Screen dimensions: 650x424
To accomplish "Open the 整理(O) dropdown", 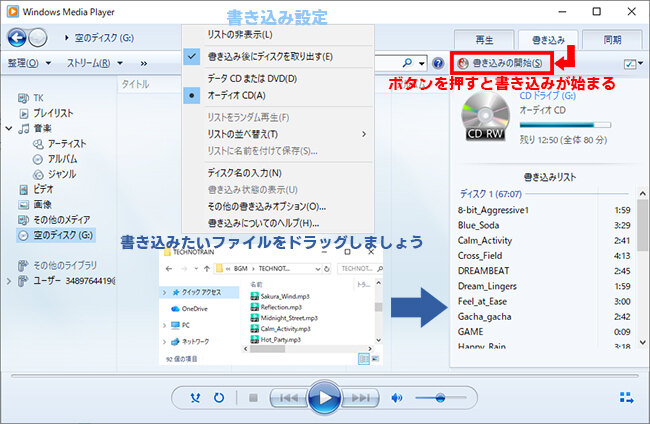I will click(29, 63).
